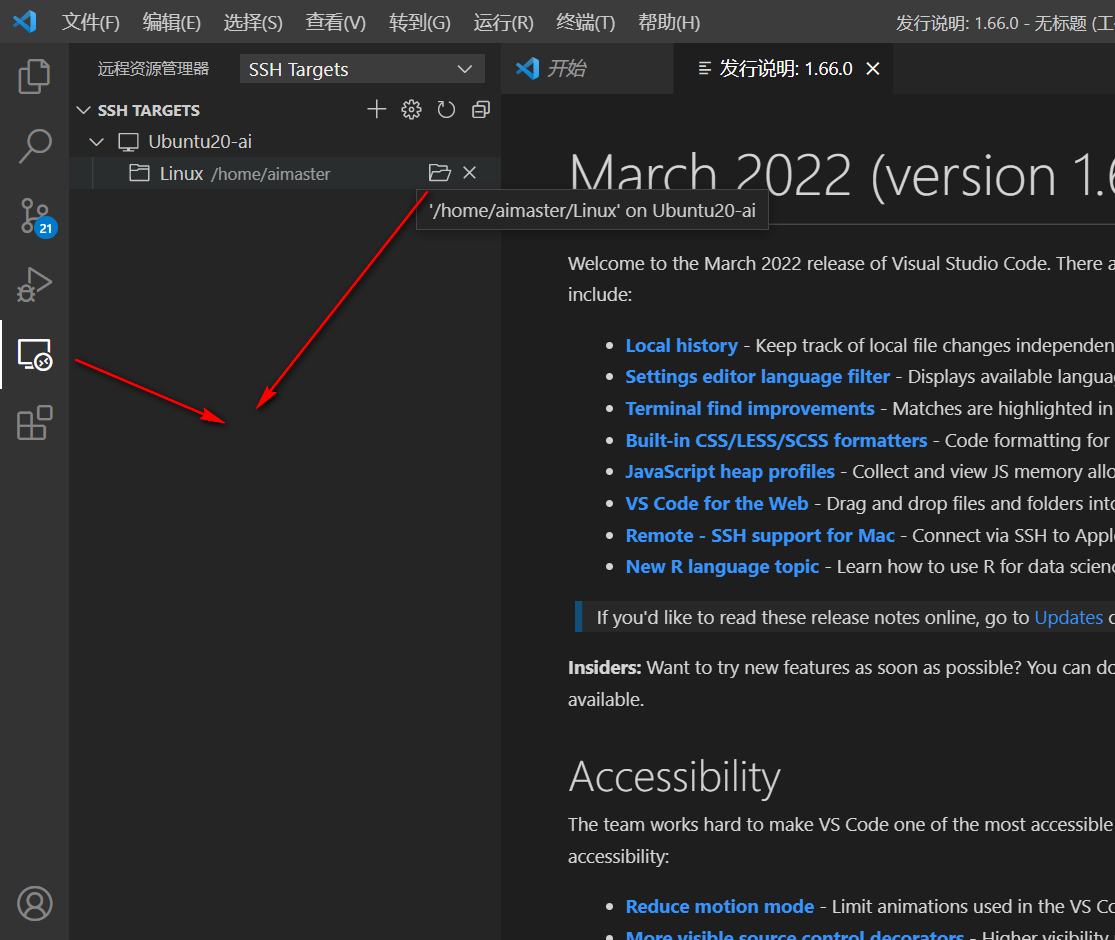Open Terminal find improvements link

749,409
